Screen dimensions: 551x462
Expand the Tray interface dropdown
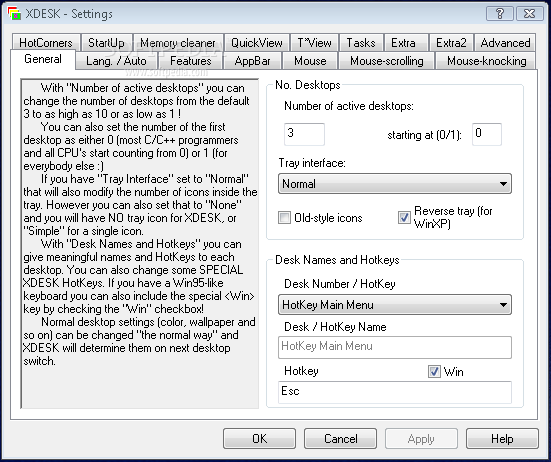pyautogui.click(x=395, y=183)
